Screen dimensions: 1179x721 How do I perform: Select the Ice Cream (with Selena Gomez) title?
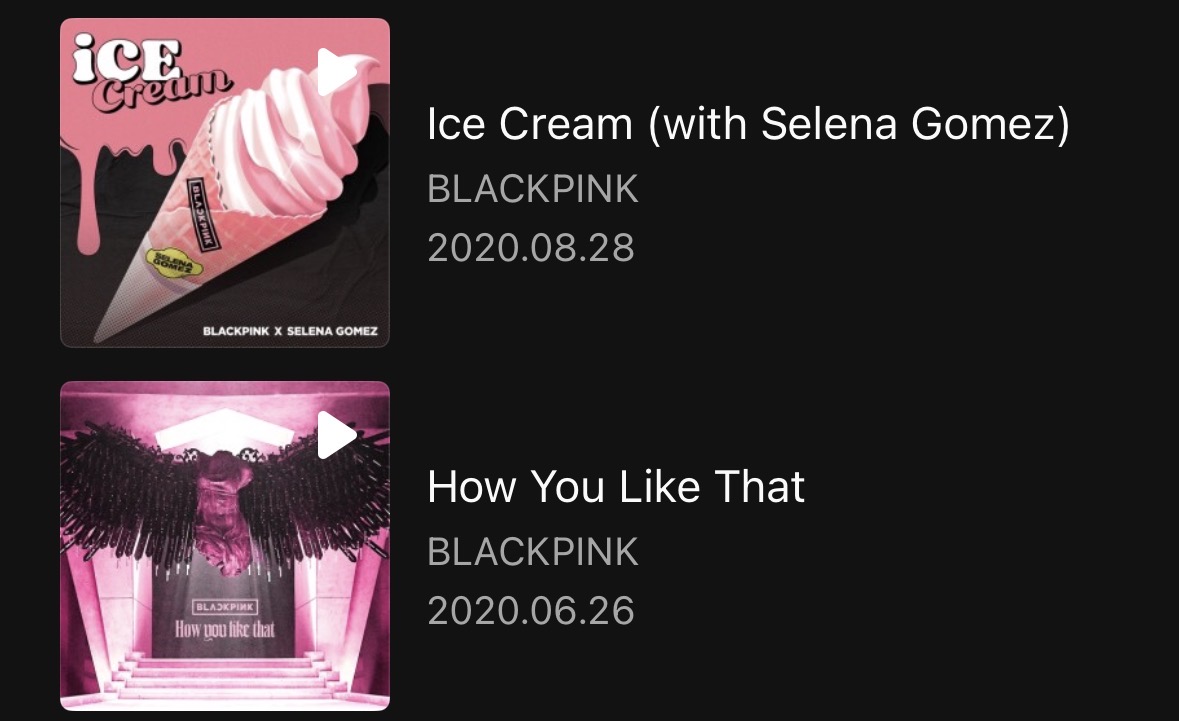748,124
